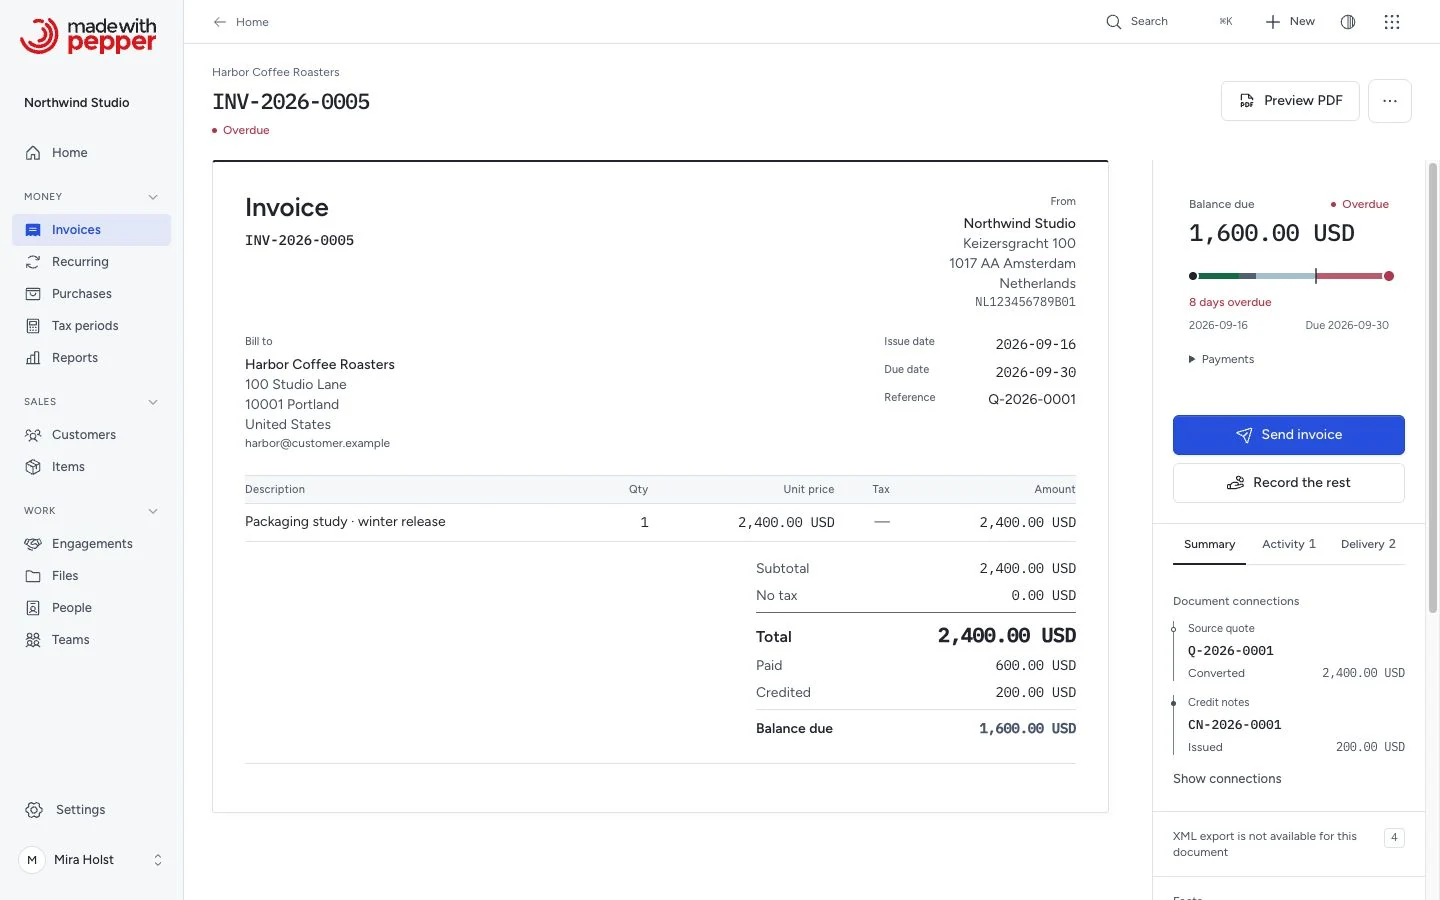This screenshot has width=1440, height=900.
Task: Open Teams page
Action: [91, 640]
